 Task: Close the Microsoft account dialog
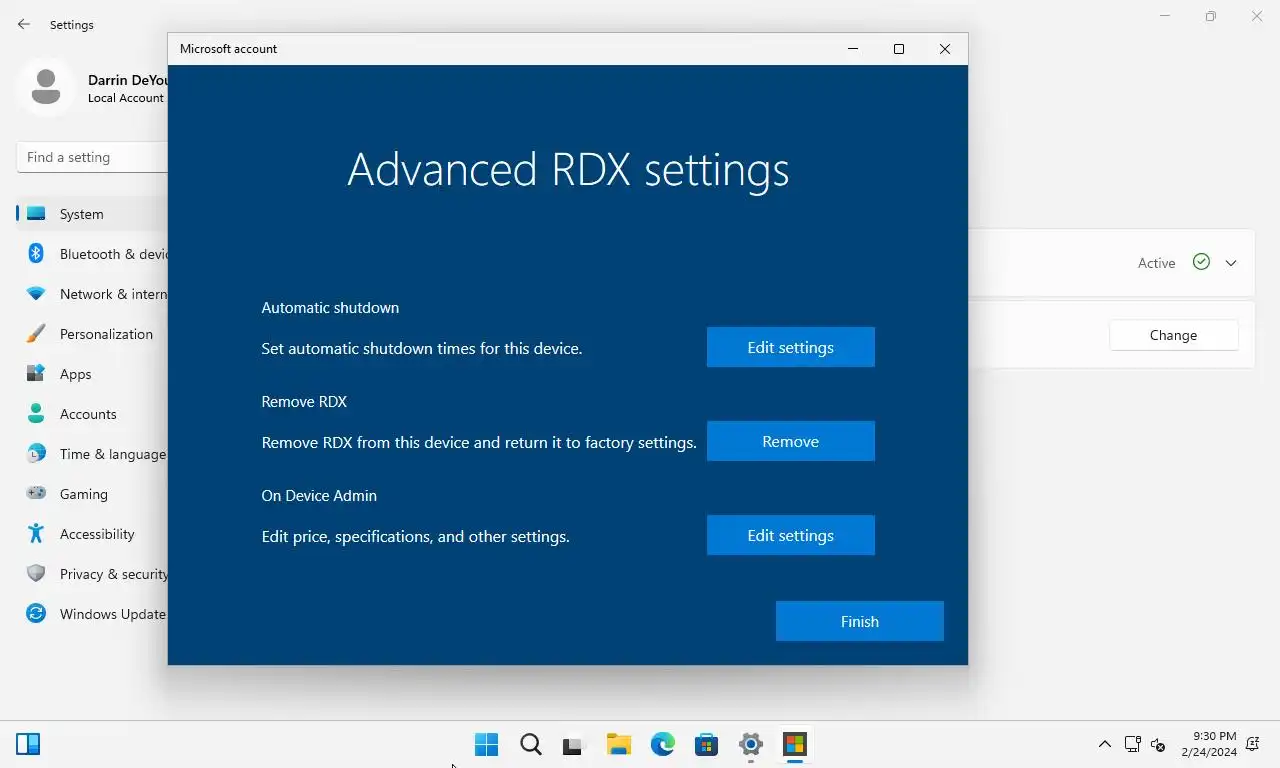coord(945,49)
